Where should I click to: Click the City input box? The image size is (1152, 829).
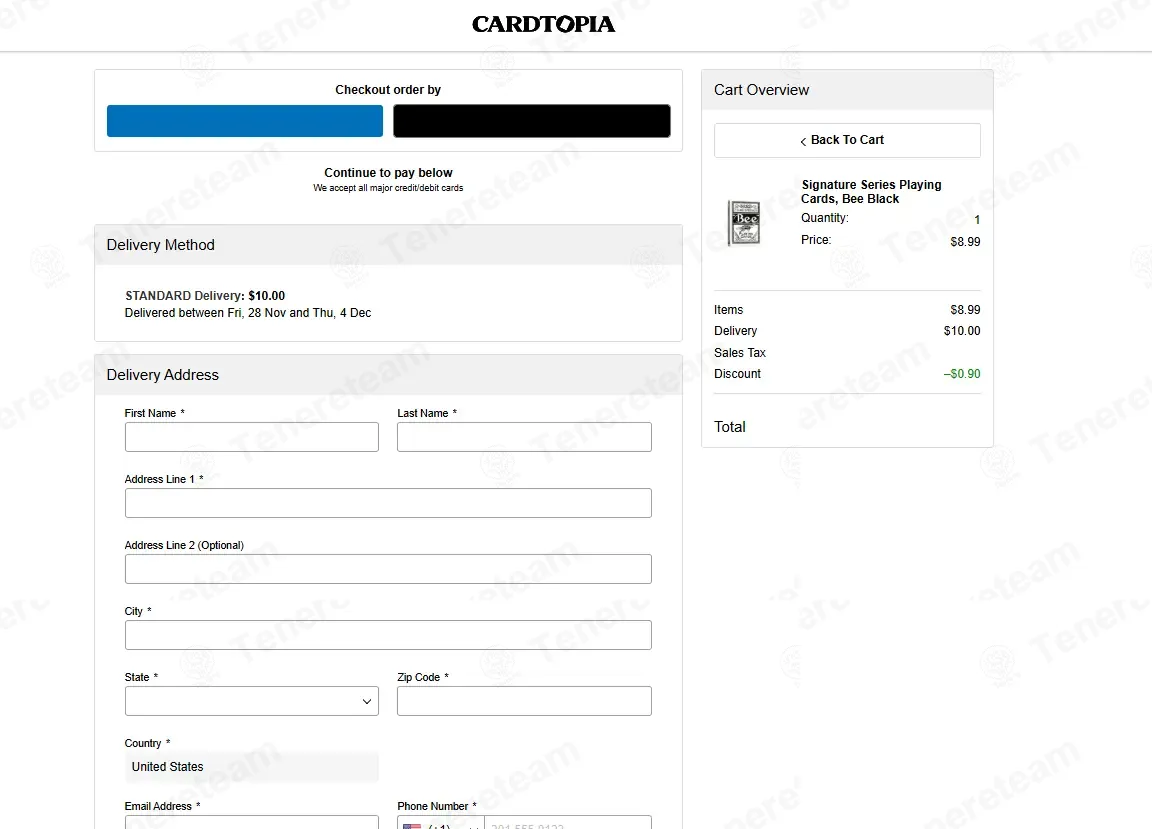click(x=388, y=635)
